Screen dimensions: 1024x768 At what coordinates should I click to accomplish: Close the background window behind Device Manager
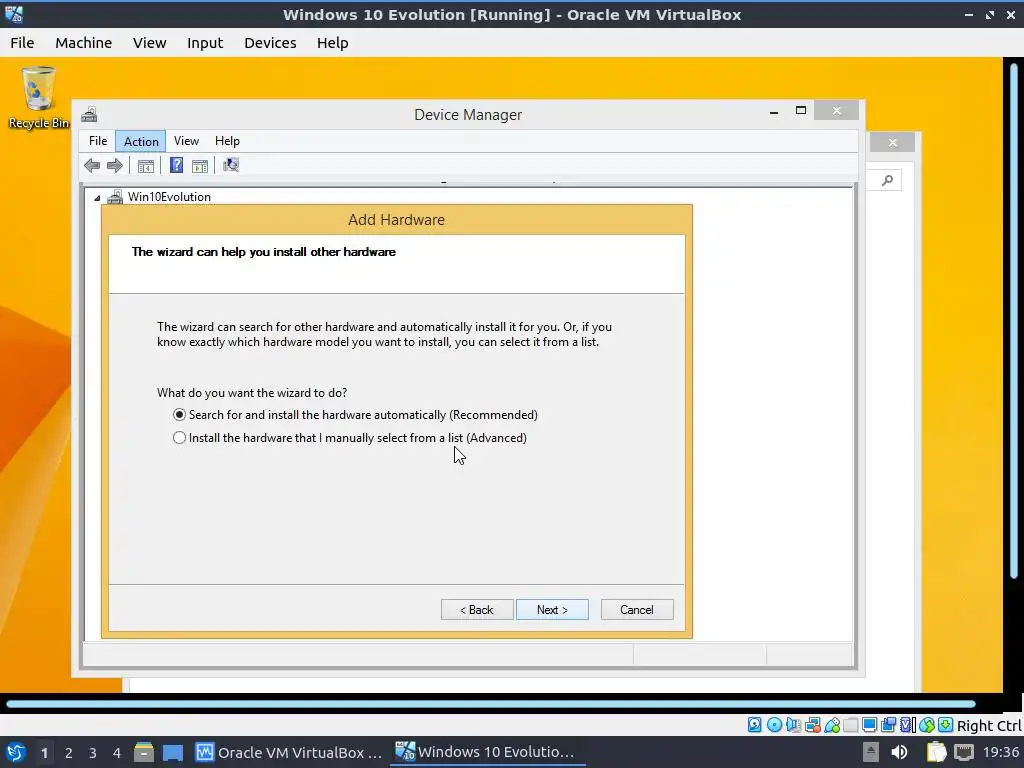pos(893,142)
